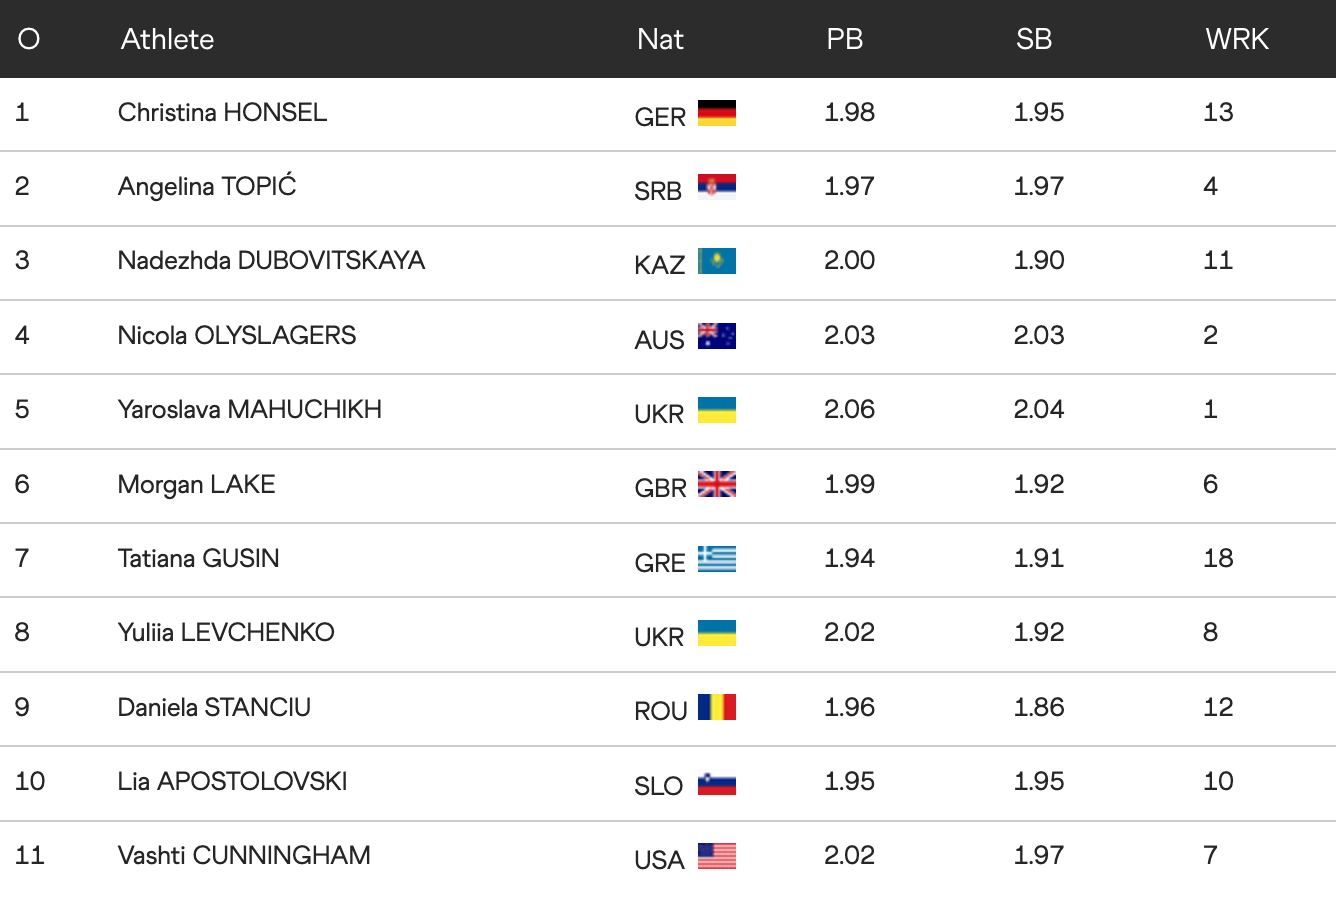Click the Greek flag icon

(x=716, y=559)
